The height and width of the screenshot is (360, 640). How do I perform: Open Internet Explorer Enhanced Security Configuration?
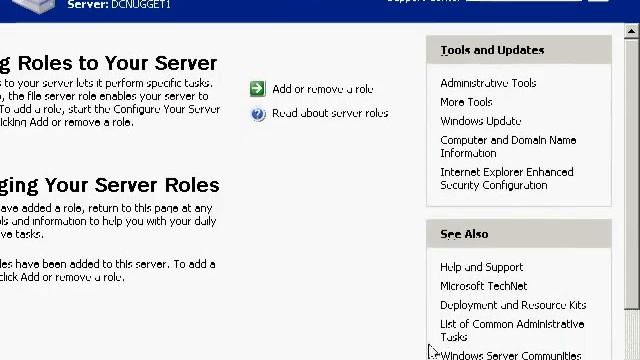[507, 178]
